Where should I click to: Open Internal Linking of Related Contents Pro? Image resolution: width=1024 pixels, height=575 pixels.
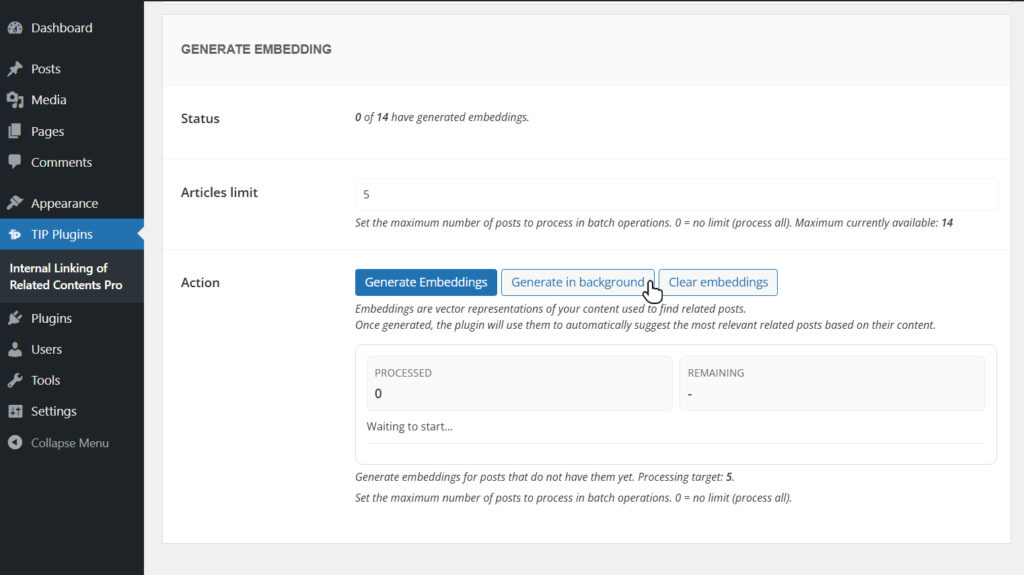point(66,276)
